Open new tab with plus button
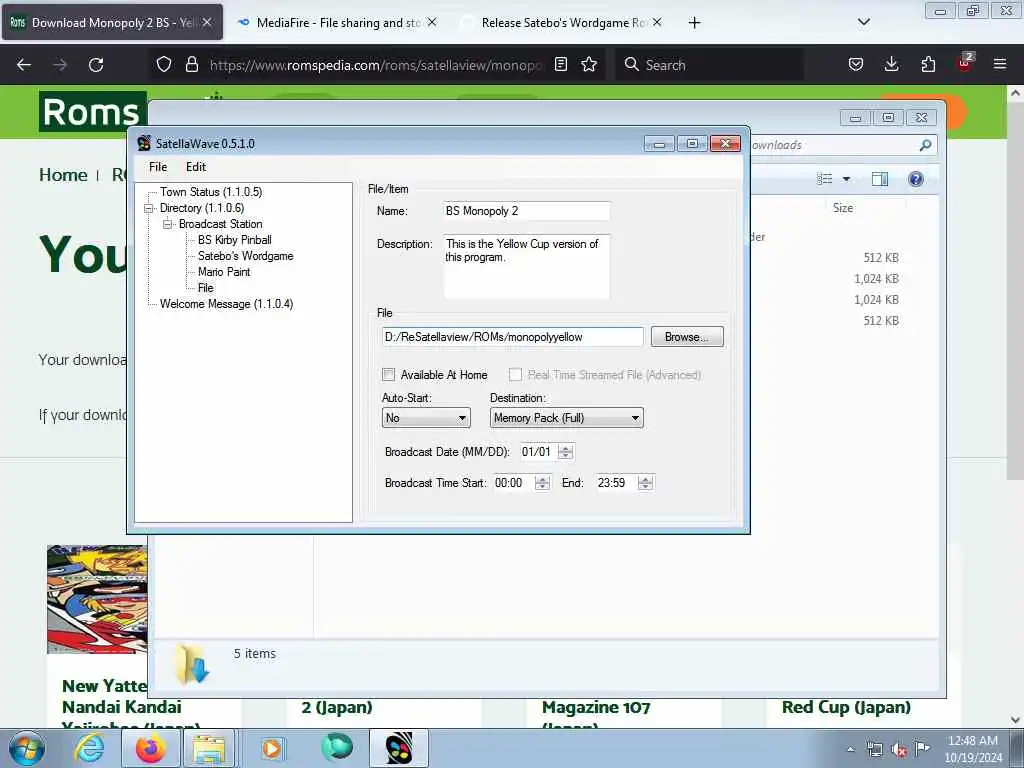The width and height of the screenshot is (1024, 768). [694, 23]
